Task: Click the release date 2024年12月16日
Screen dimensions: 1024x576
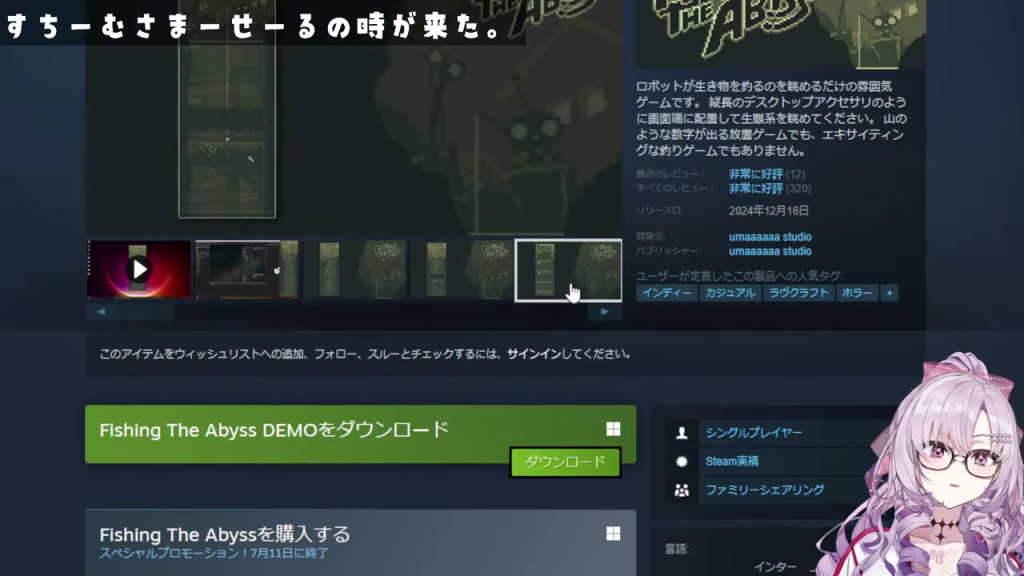Action: point(769,210)
